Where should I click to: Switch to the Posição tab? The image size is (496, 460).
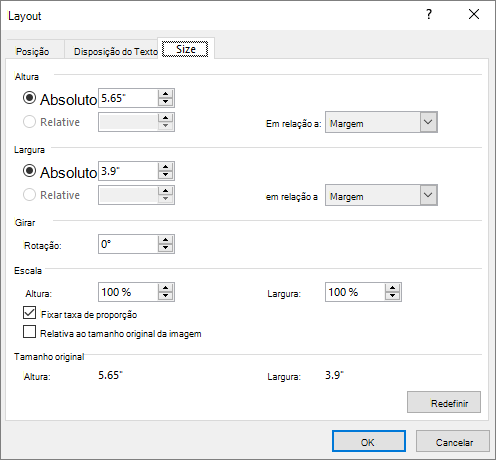click(x=33, y=52)
